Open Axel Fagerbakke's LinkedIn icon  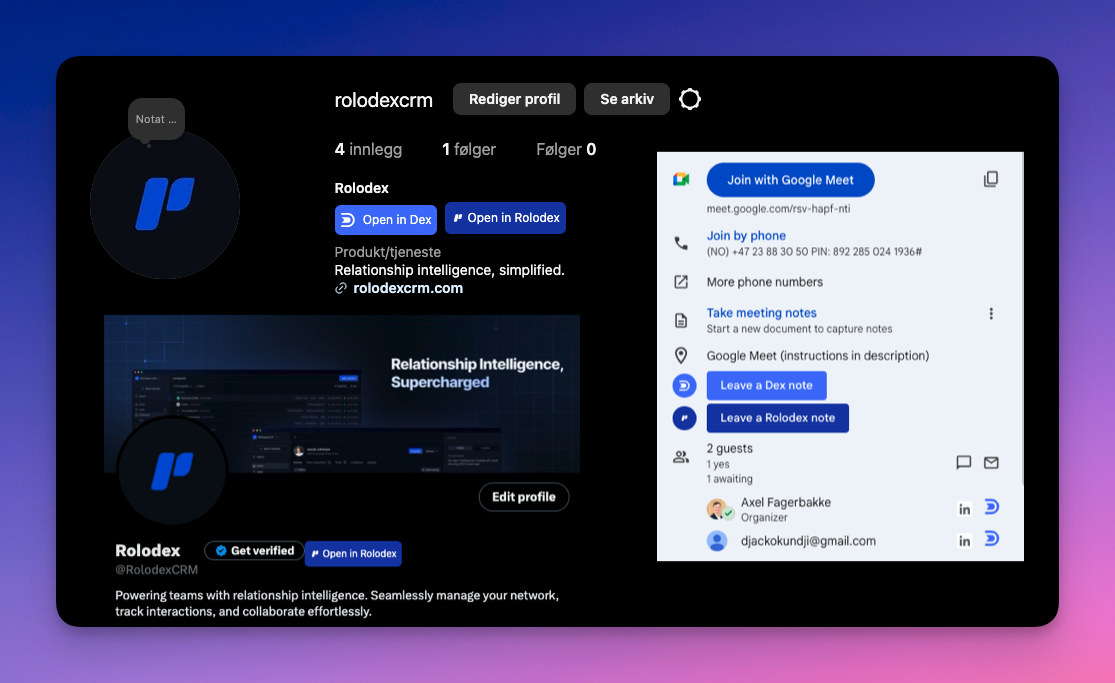(x=964, y=509)
